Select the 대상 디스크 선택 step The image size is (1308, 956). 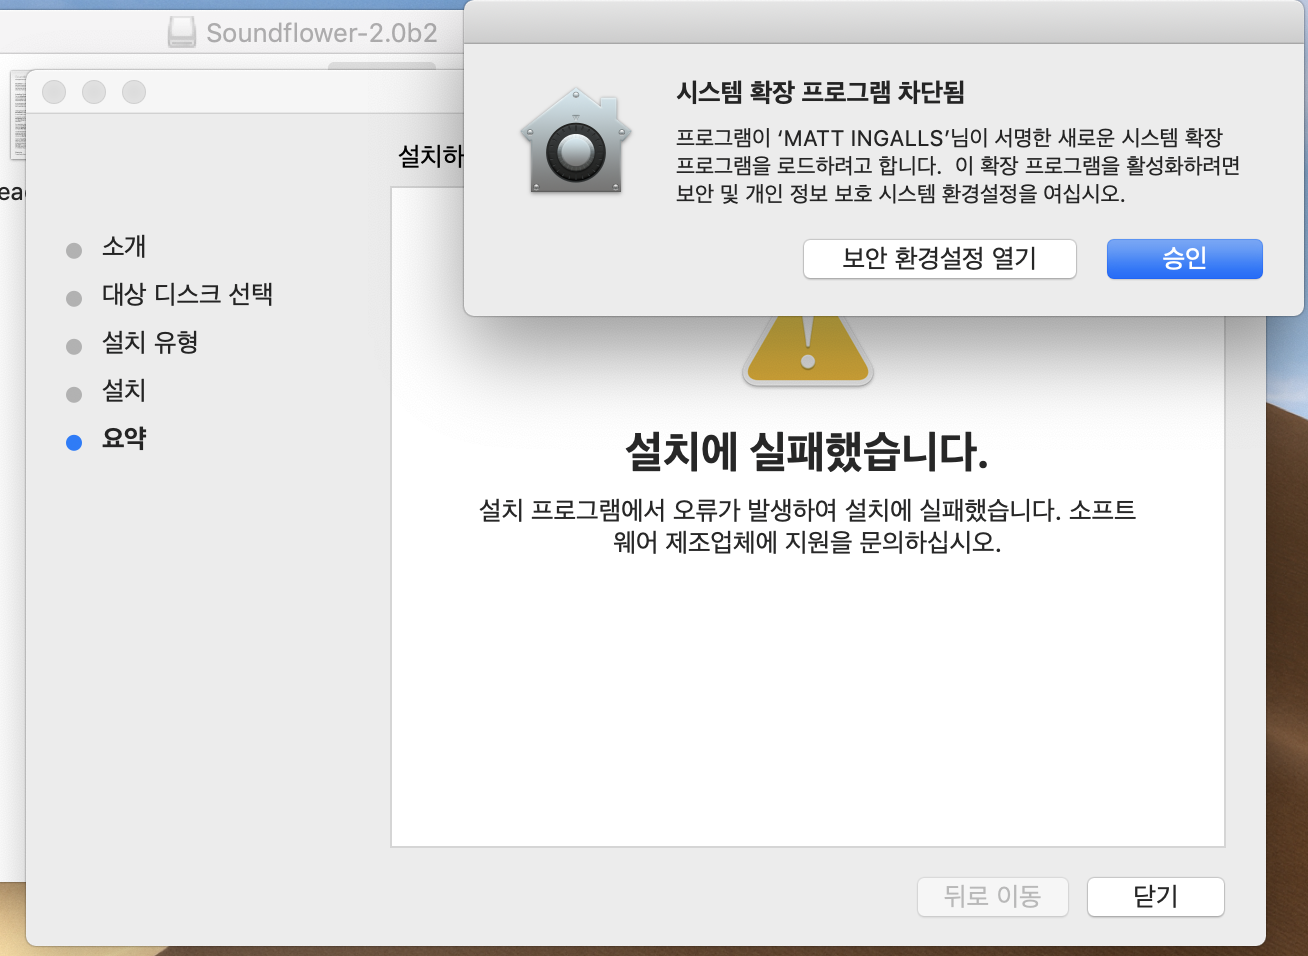pyautogui.click(x=187, y=295)
